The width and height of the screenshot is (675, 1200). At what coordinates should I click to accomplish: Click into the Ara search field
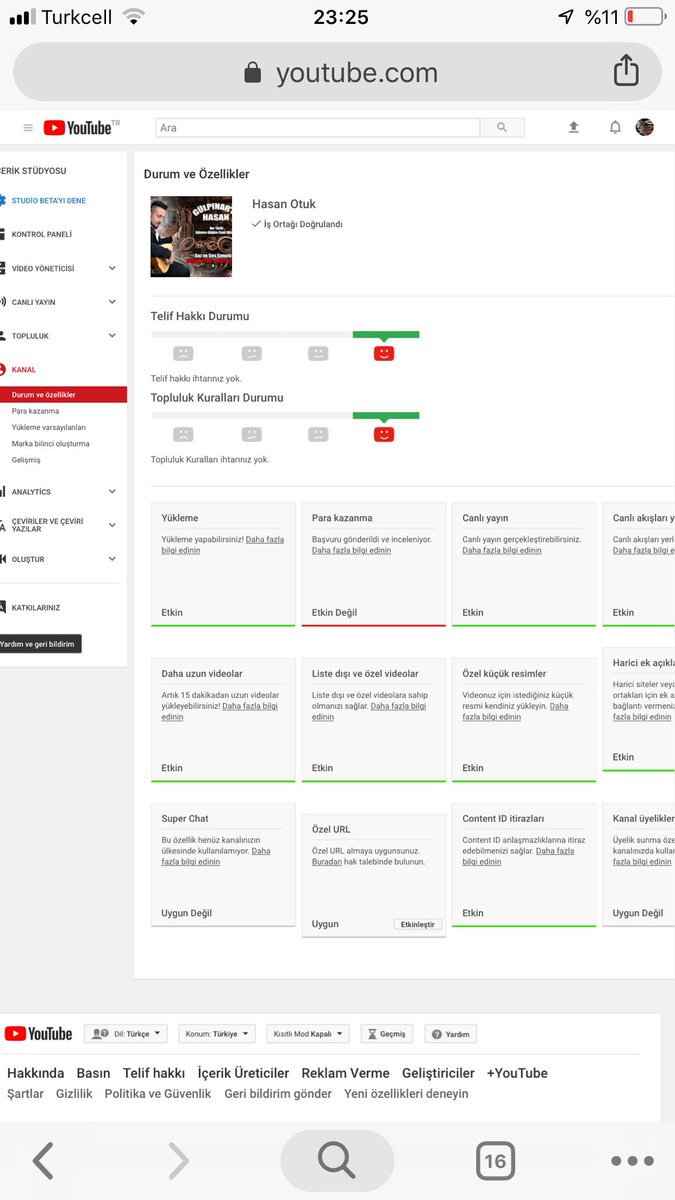[x=318, y=128]
